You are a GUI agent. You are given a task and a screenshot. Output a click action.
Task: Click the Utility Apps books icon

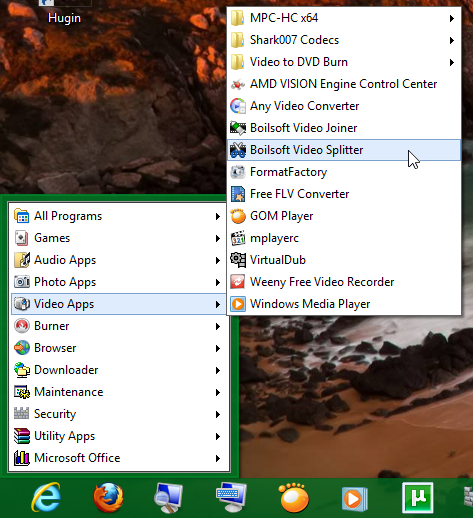[22, 436]
